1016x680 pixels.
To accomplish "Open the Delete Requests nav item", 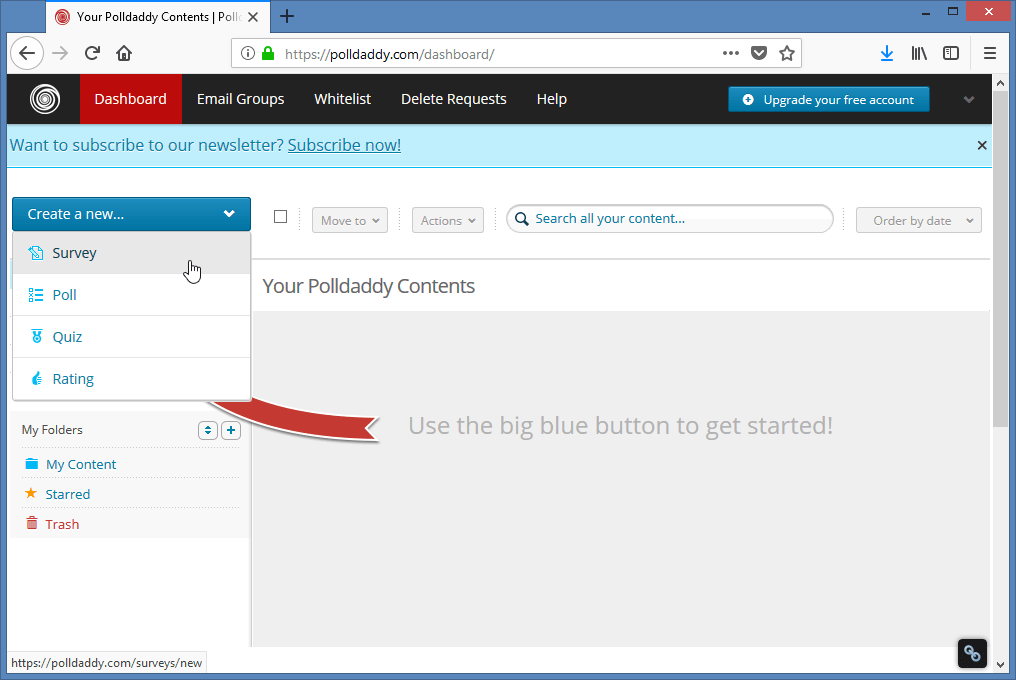I will pos(454,99).
